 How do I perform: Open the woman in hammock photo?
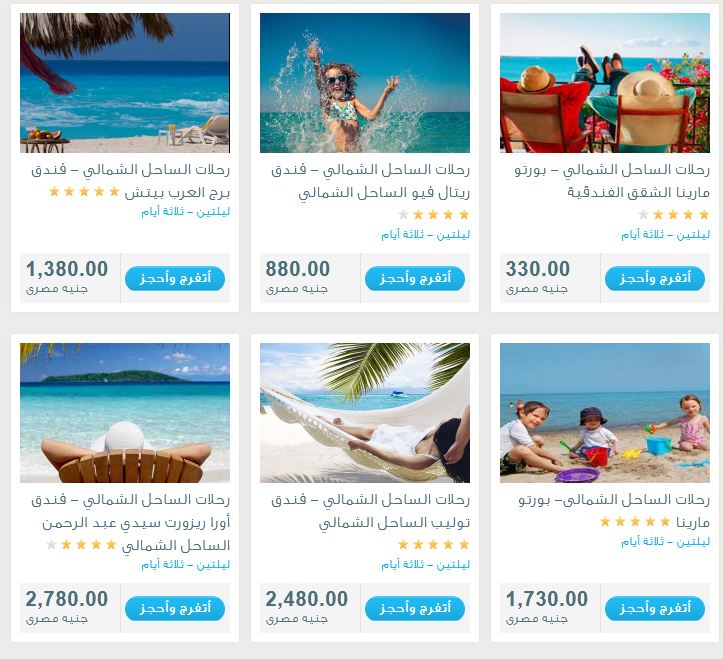365,413
